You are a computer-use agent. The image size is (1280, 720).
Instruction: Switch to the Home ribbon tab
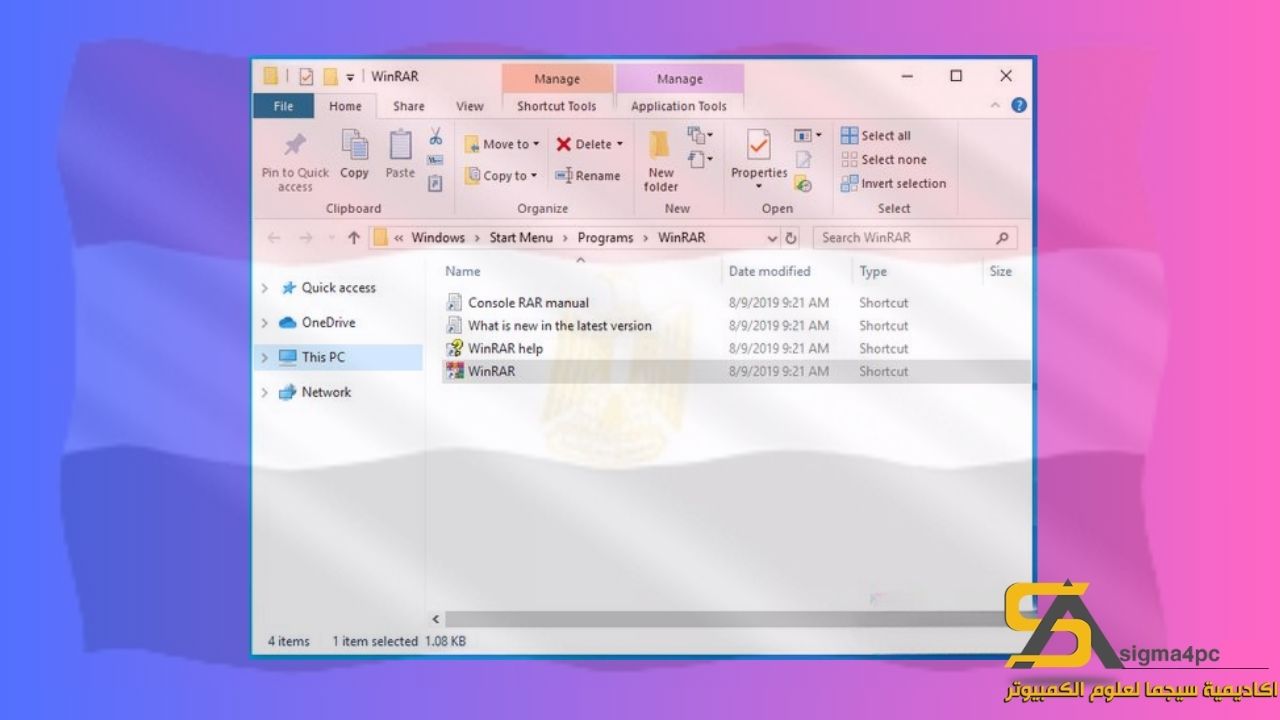345,106
